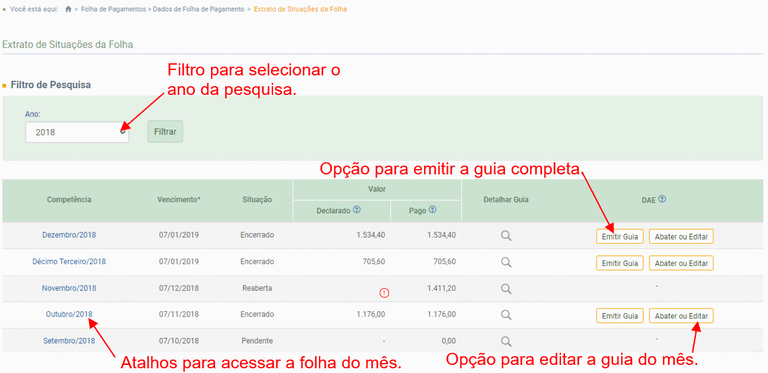Open magnifier detail for Outubro/2018 row
Screen dimensions: 768x373
point(506,315)
